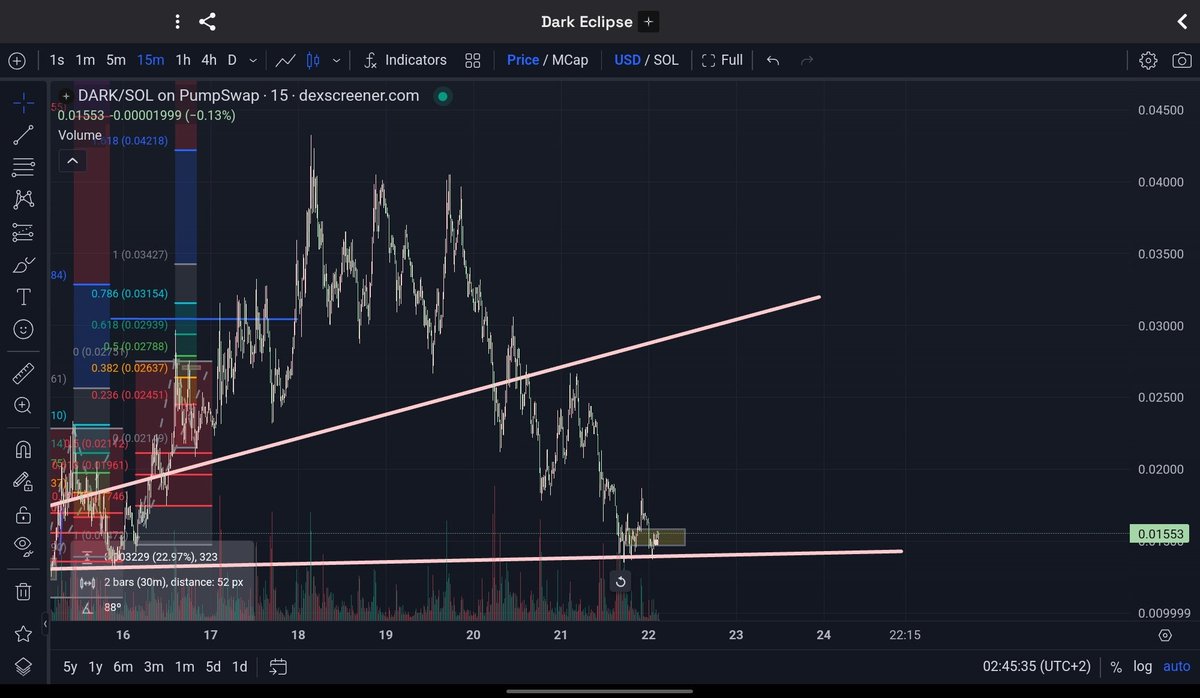Activate the zoom in tool

(x=23, y=405)
